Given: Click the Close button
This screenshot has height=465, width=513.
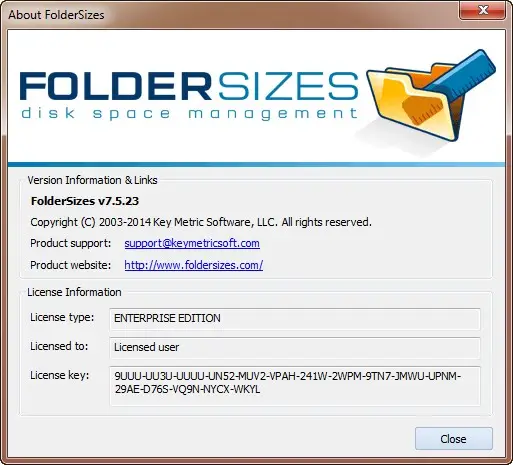Looking at the screenshot, I should pos(454,439).
